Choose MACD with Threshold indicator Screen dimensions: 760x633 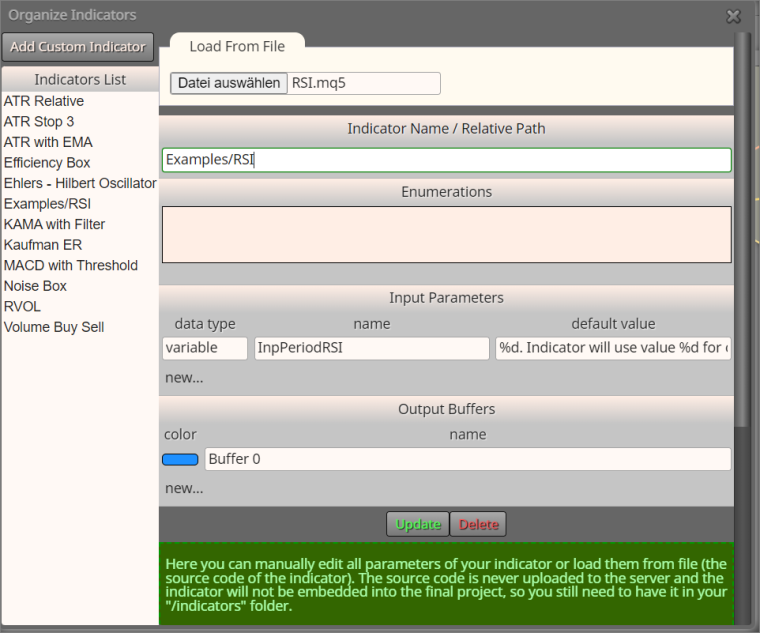pos(71,266)
